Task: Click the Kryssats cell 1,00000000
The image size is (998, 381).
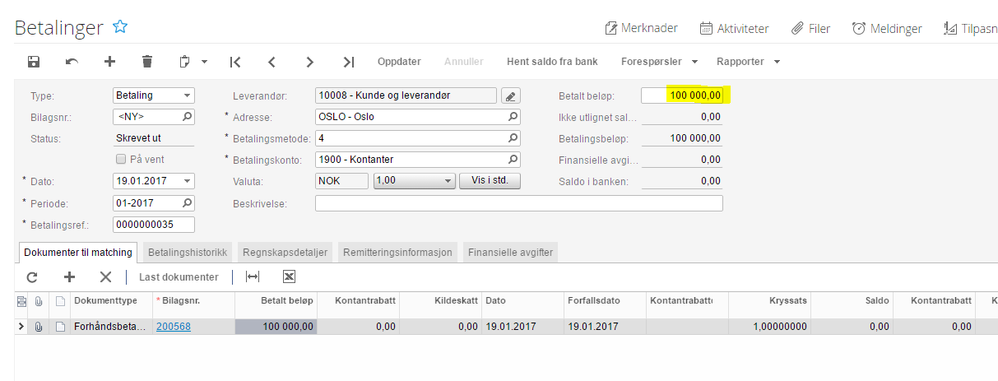Action: point(770,327)
